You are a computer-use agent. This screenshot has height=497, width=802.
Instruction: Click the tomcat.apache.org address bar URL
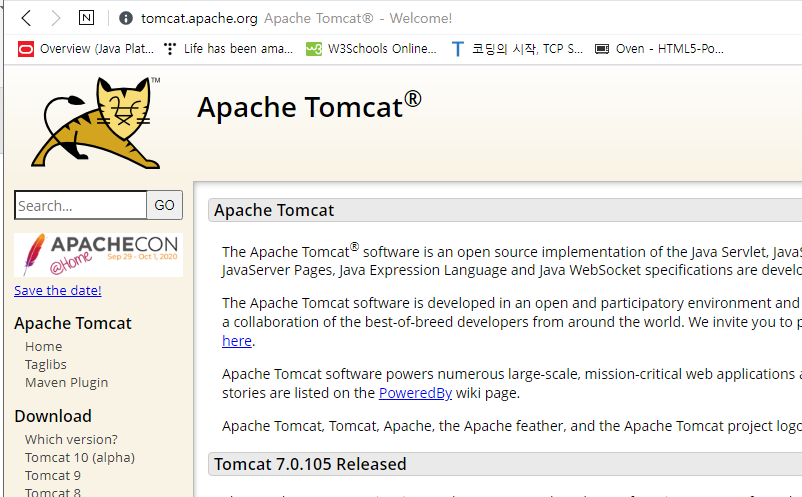coord(199,18)
